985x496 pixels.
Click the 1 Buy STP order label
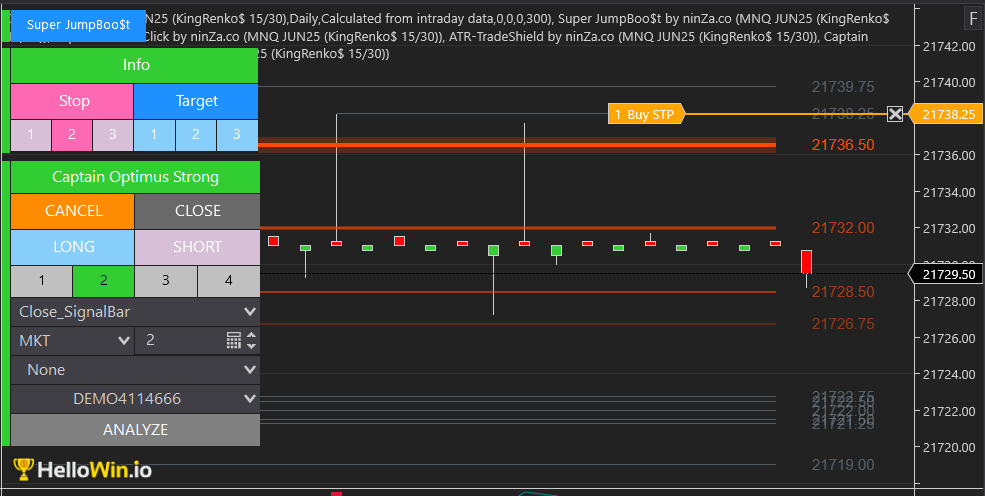[646, 114]
